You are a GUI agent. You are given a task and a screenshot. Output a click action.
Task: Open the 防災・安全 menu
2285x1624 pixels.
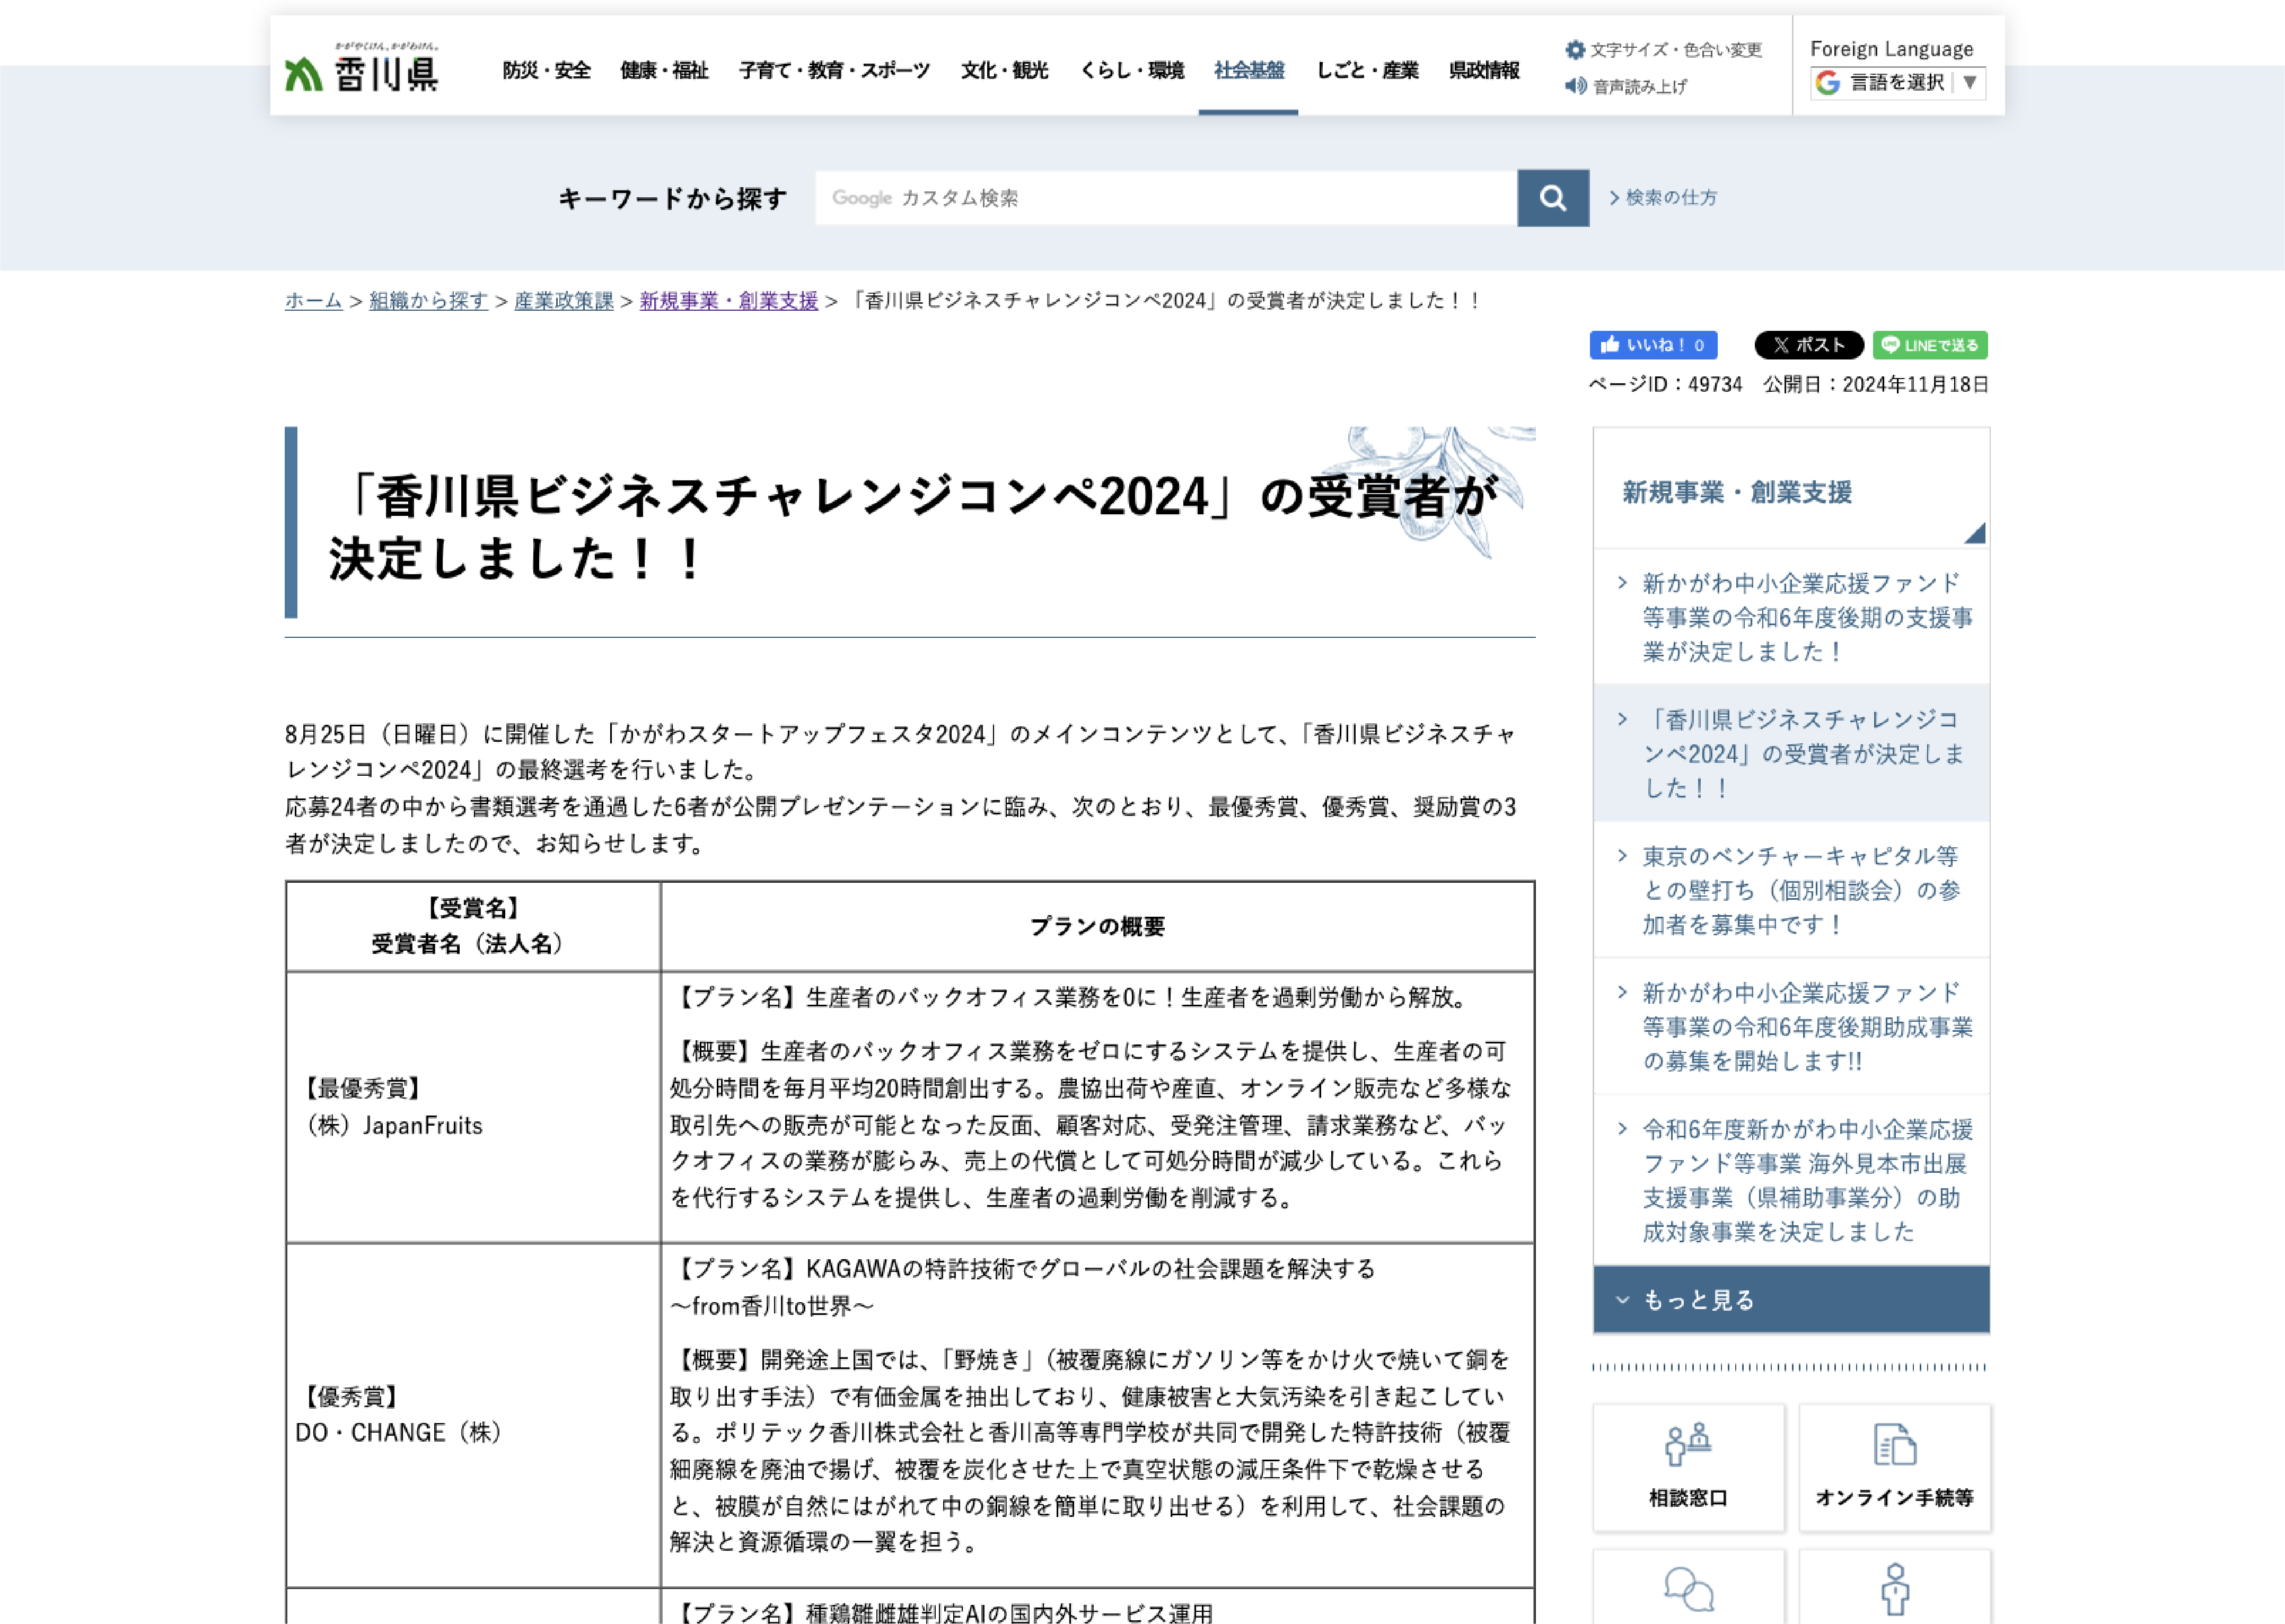546,70
